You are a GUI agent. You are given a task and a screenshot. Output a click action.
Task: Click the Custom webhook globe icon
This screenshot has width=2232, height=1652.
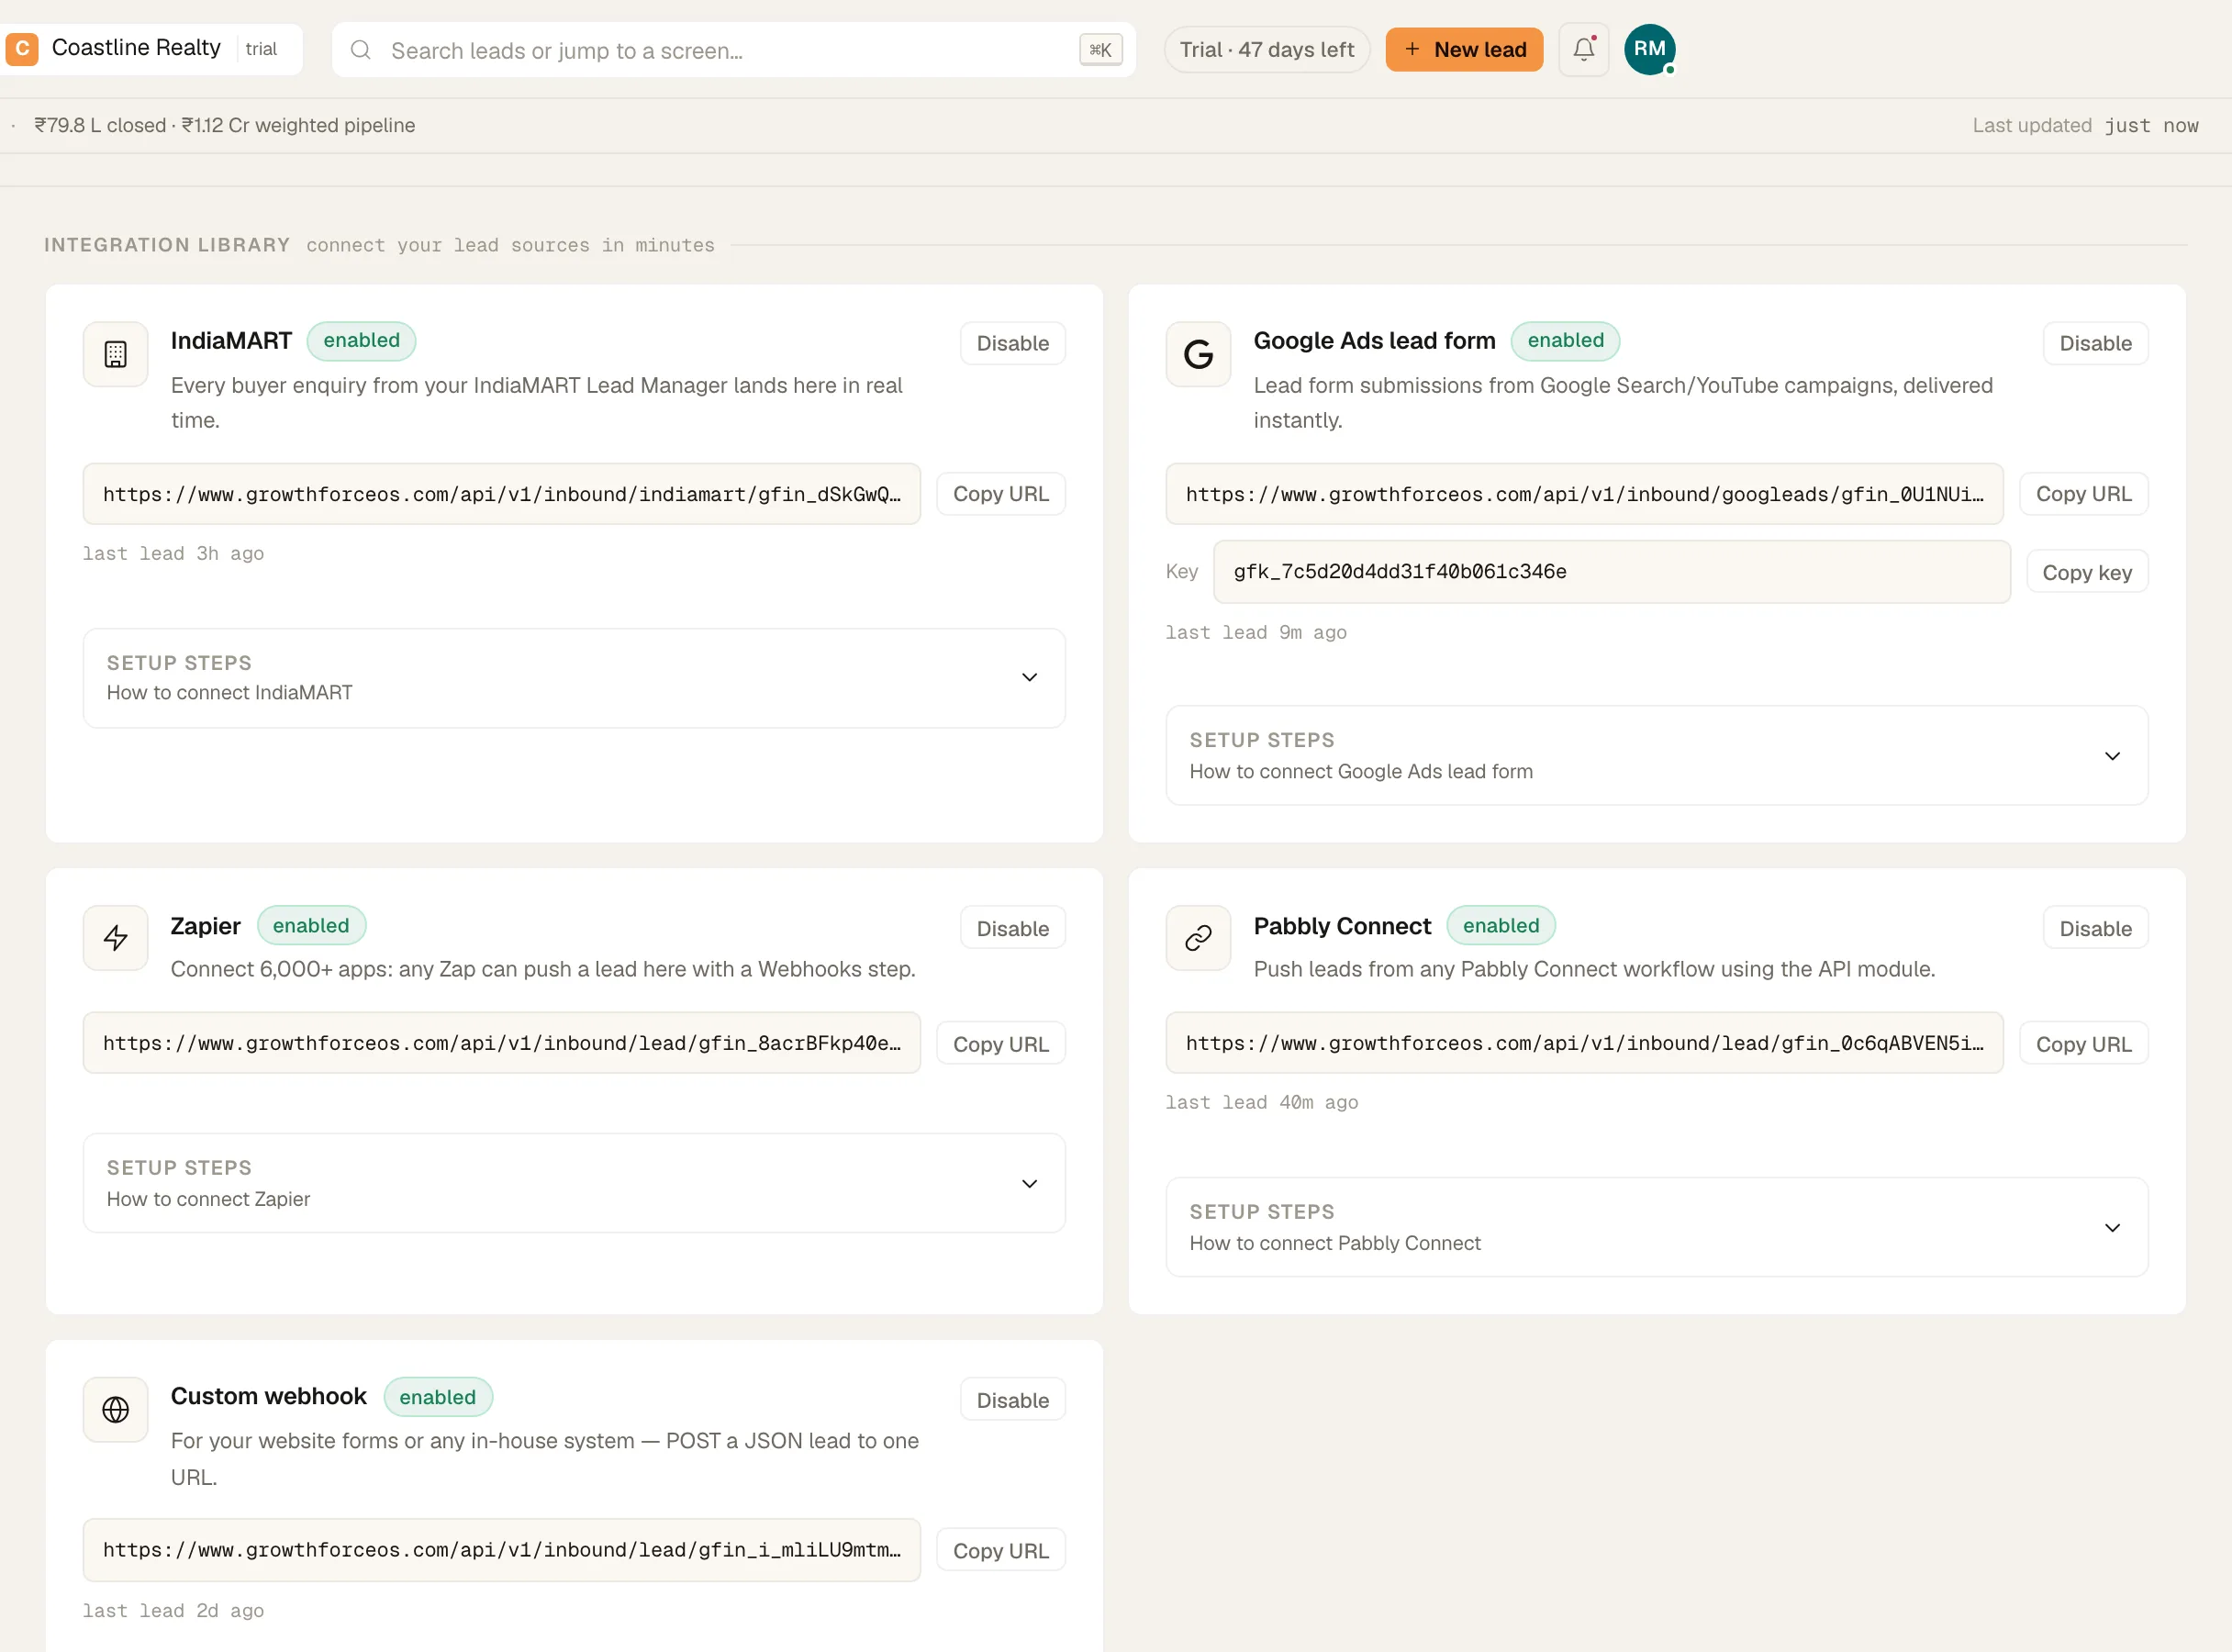pyautogui.click(x=115, y=1410)
